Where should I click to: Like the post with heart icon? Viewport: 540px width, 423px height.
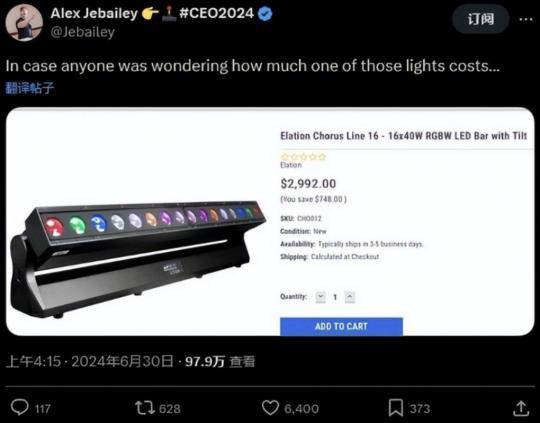[270, 408]
